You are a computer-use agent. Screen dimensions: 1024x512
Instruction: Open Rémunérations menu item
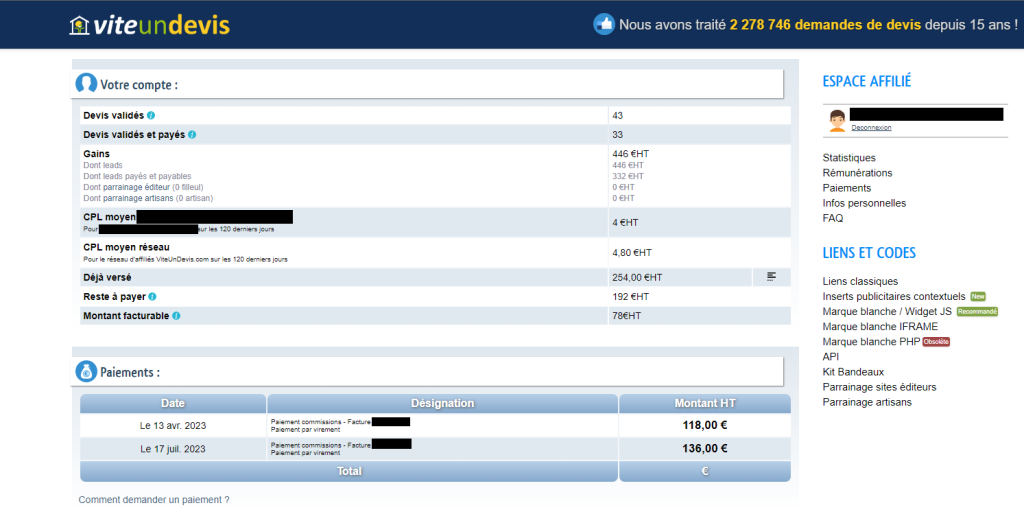tap(857, 173)
